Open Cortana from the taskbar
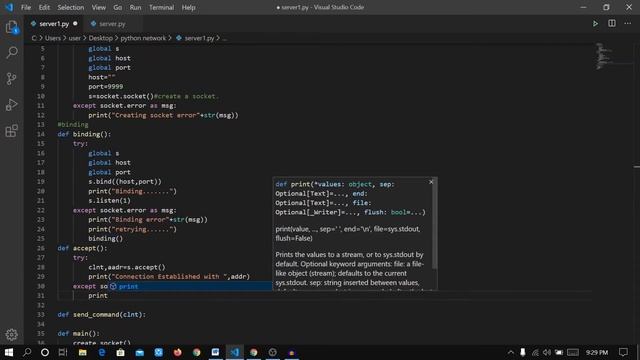Image resolution: width=640 pixels, height=360 pixels. tap(45, 352)
